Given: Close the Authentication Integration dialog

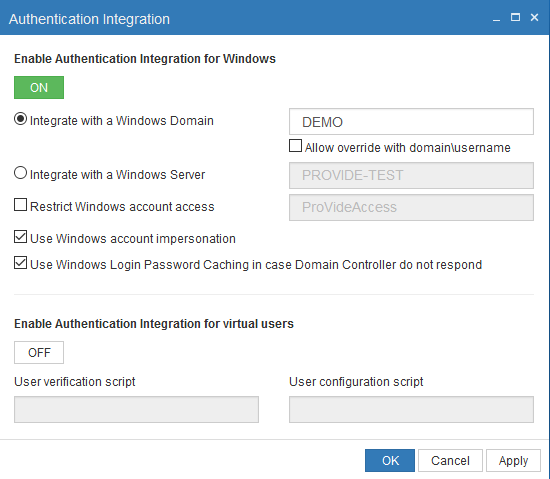Looking at the screenshot, I should coord(534,17).
